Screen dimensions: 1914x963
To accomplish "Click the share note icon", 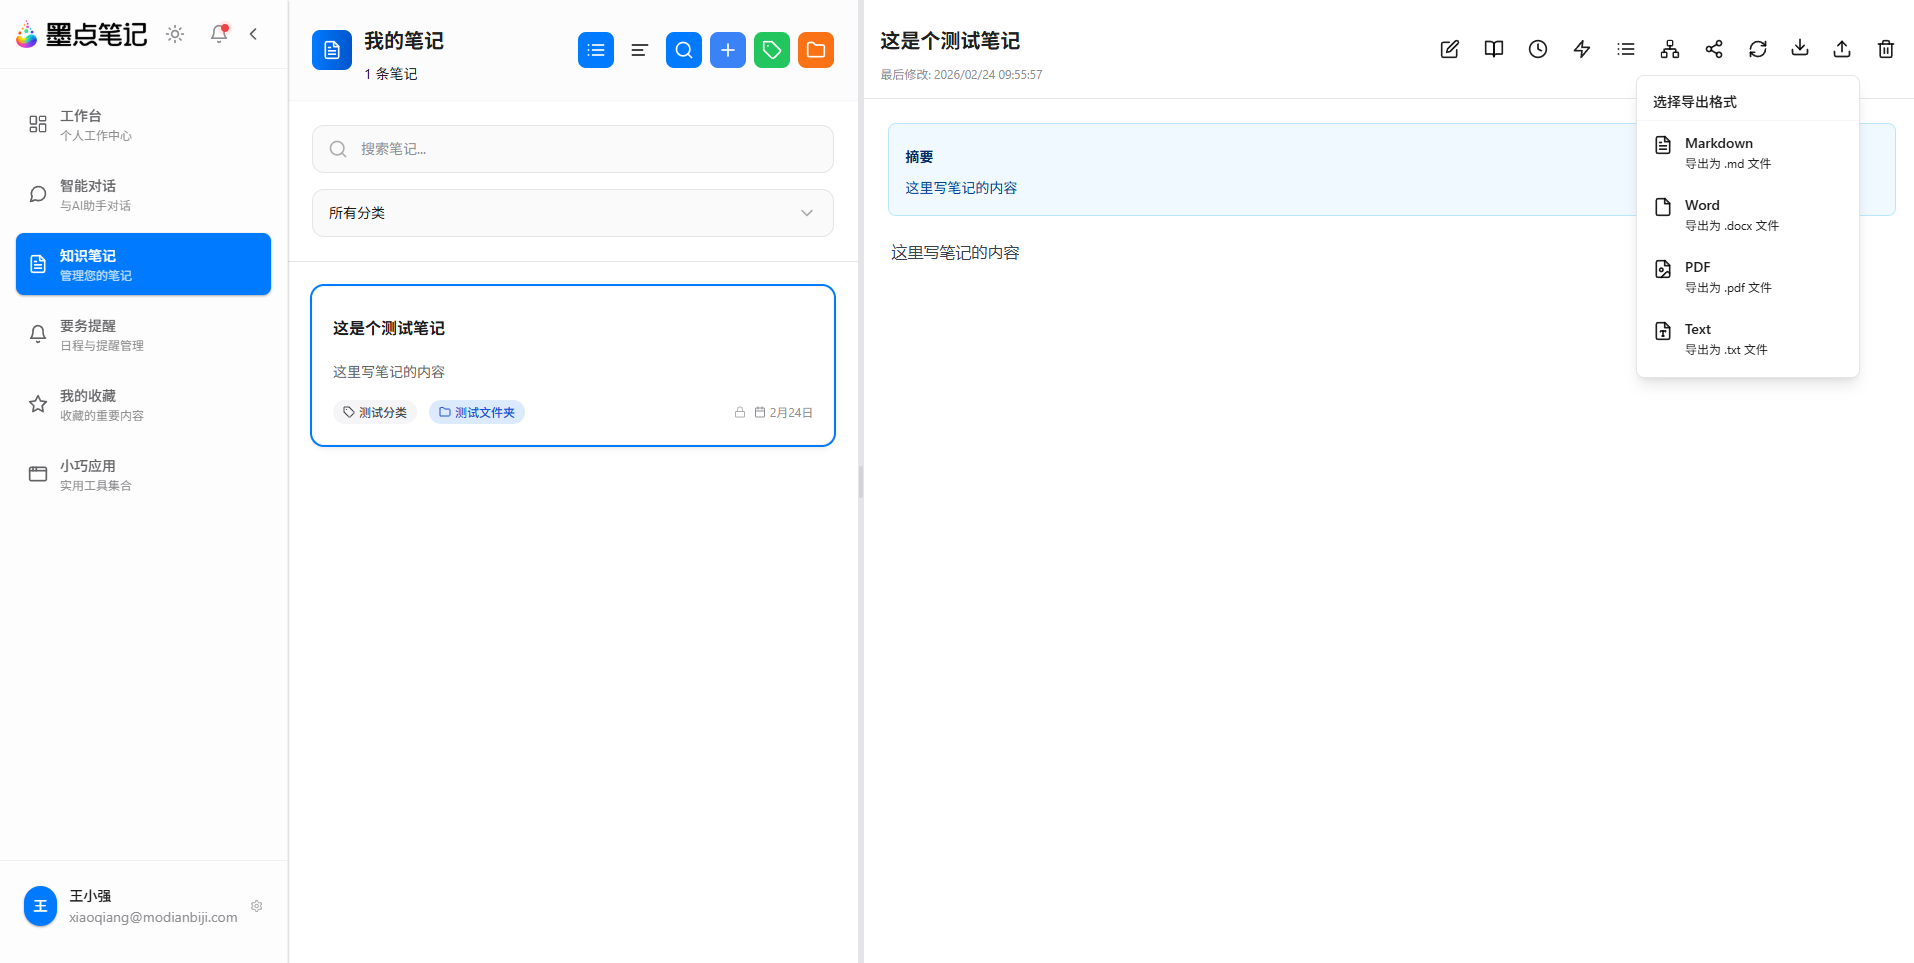I will (1713, 48).
